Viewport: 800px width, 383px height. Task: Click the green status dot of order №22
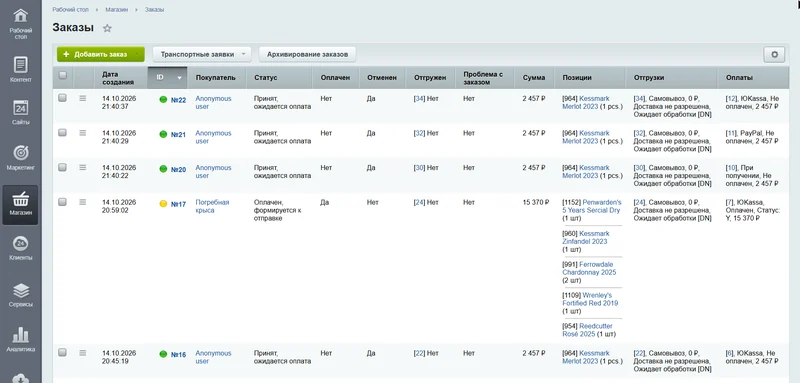pyautogui.click(x=163, y=99)
